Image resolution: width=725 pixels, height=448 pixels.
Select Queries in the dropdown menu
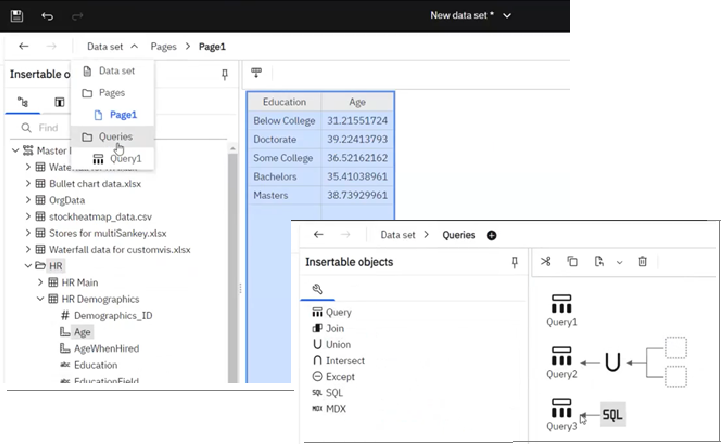115,136
